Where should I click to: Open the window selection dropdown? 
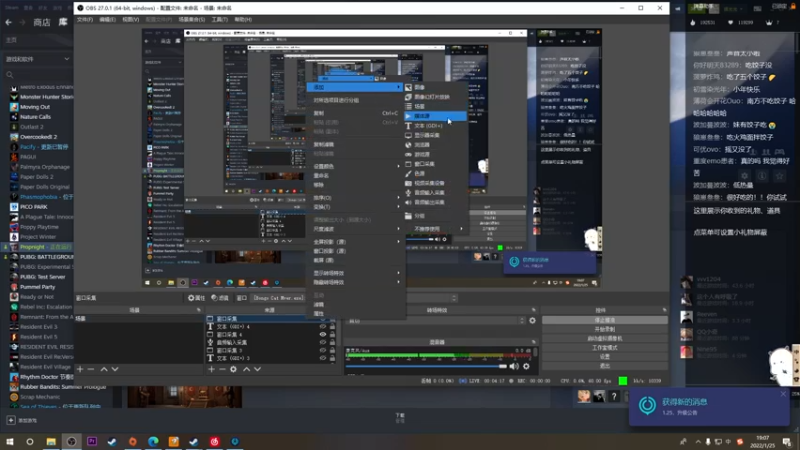pyautogui.click(x=354, y=298)
